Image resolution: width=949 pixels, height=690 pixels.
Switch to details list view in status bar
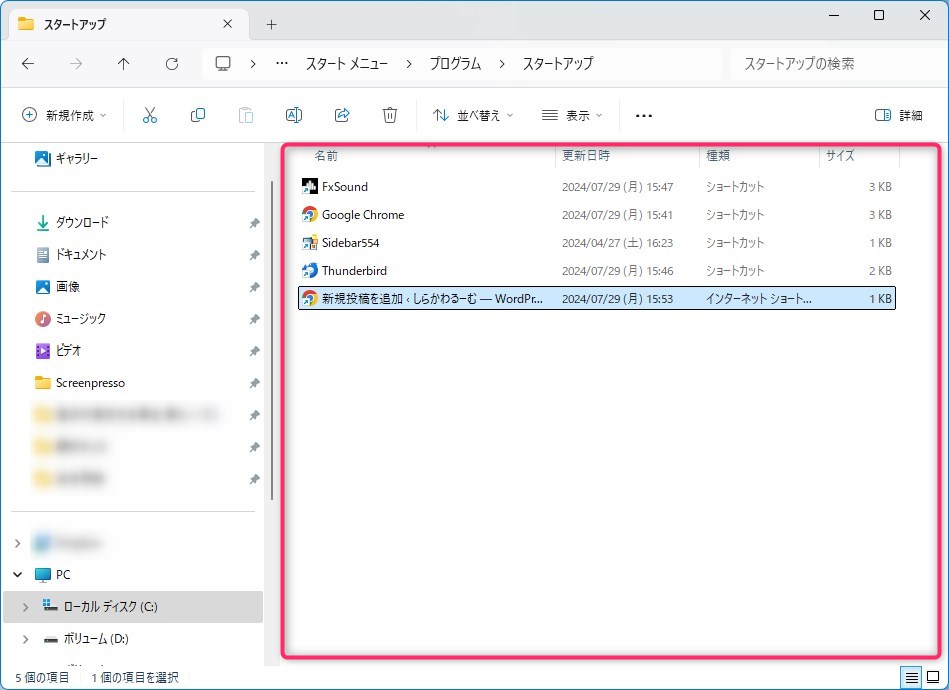point(911,677)
